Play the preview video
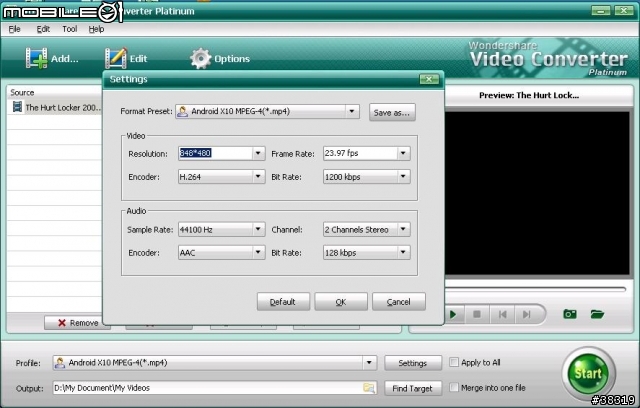This screenshot has height=408, width=640. click(x=453, y=315)
